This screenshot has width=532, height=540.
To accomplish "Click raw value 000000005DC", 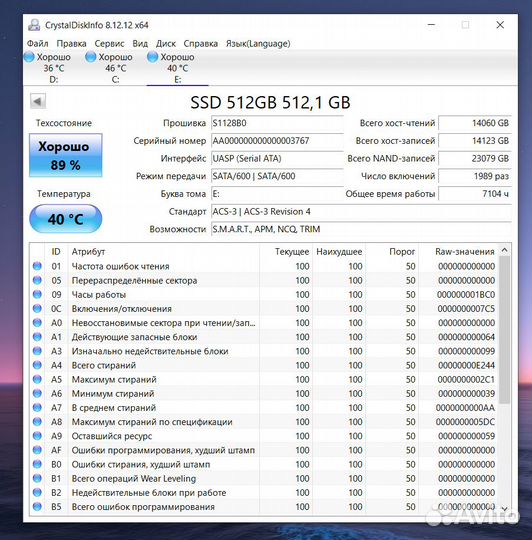I will pos(465,422).
